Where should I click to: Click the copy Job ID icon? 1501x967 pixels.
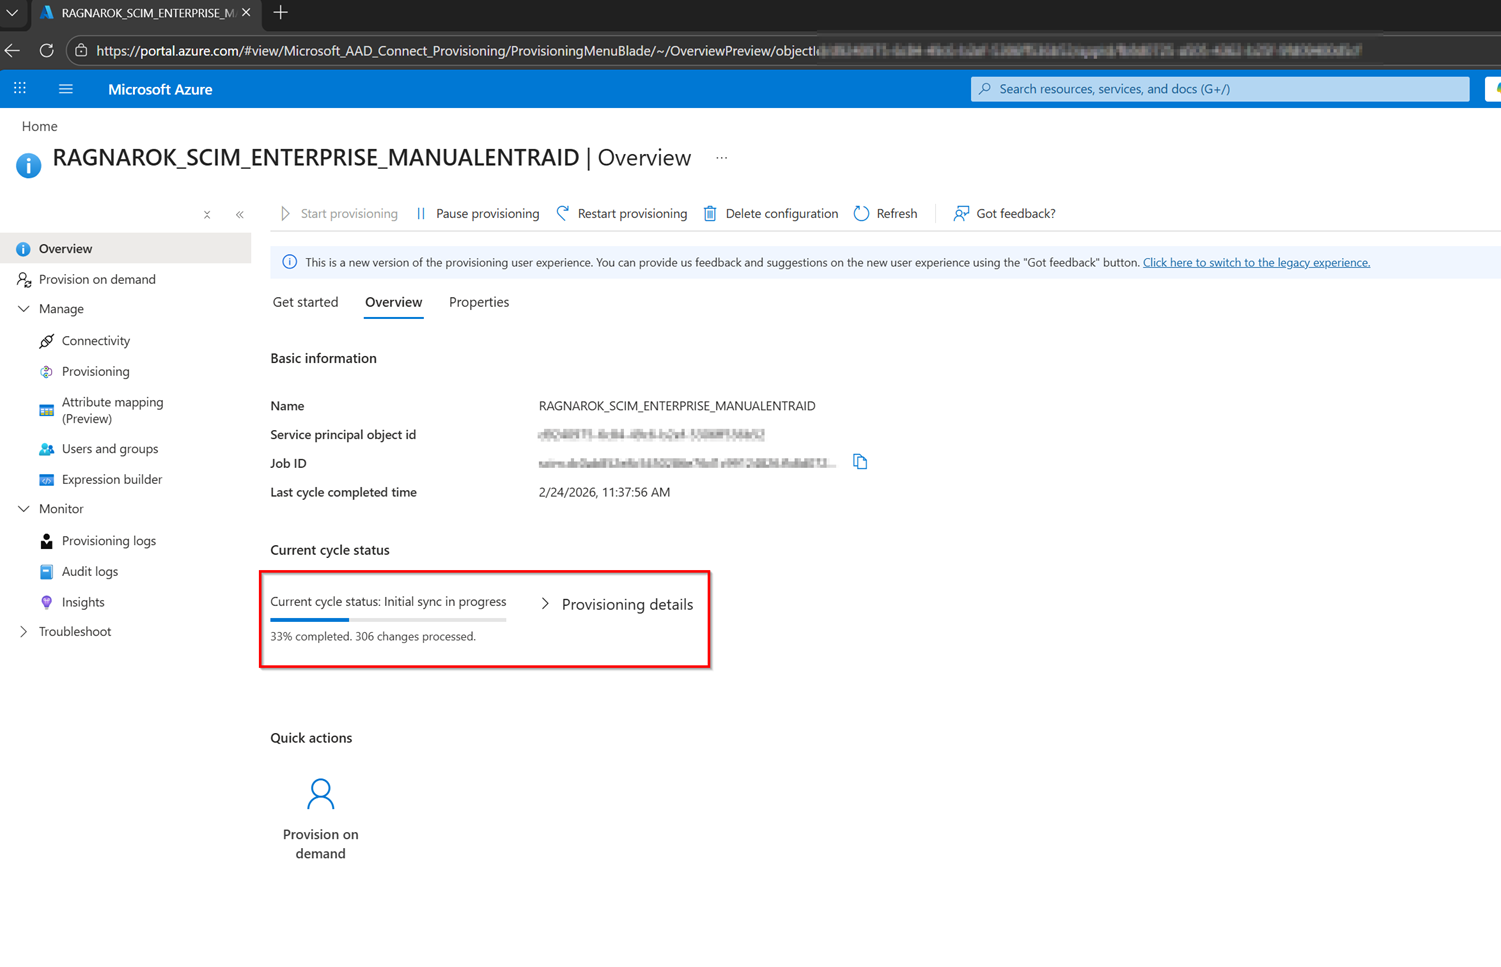click(860, 462)
